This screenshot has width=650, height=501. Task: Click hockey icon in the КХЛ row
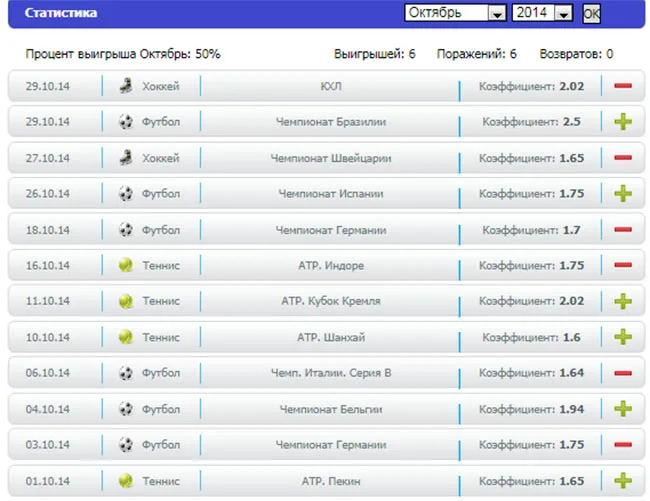(126, 86)
